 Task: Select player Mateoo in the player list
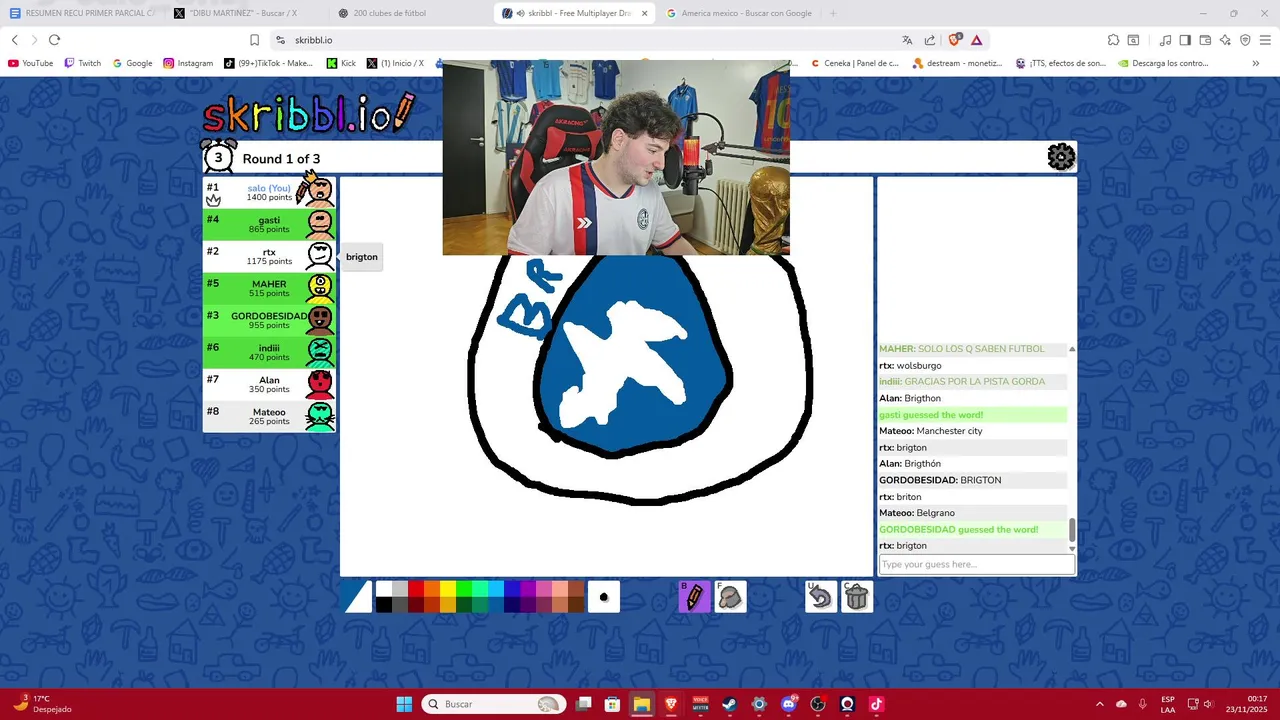tap(269, 416)
